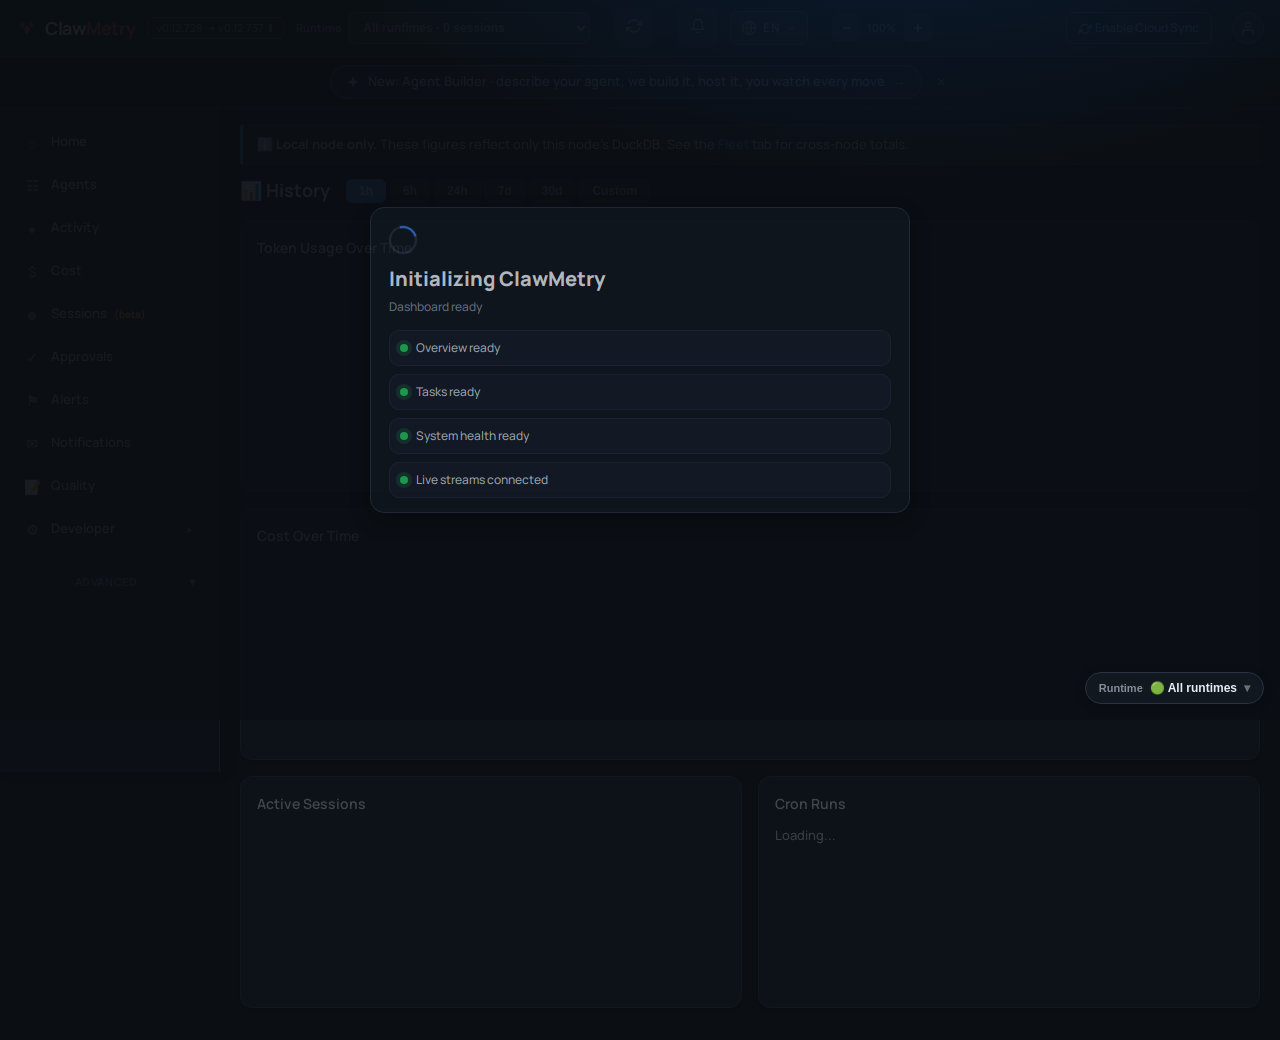Click the ClawMetry logo in the header
The width and height of the screenshot is (1280, 1040).
click(80, 29)
